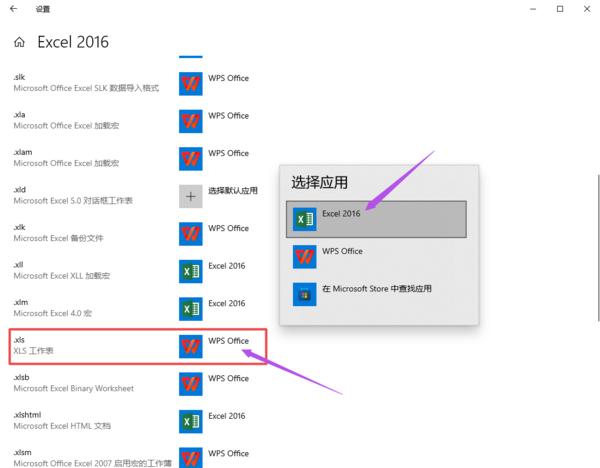Open Settings home via house icon
The image size is (600, 468).
point(19,42)
